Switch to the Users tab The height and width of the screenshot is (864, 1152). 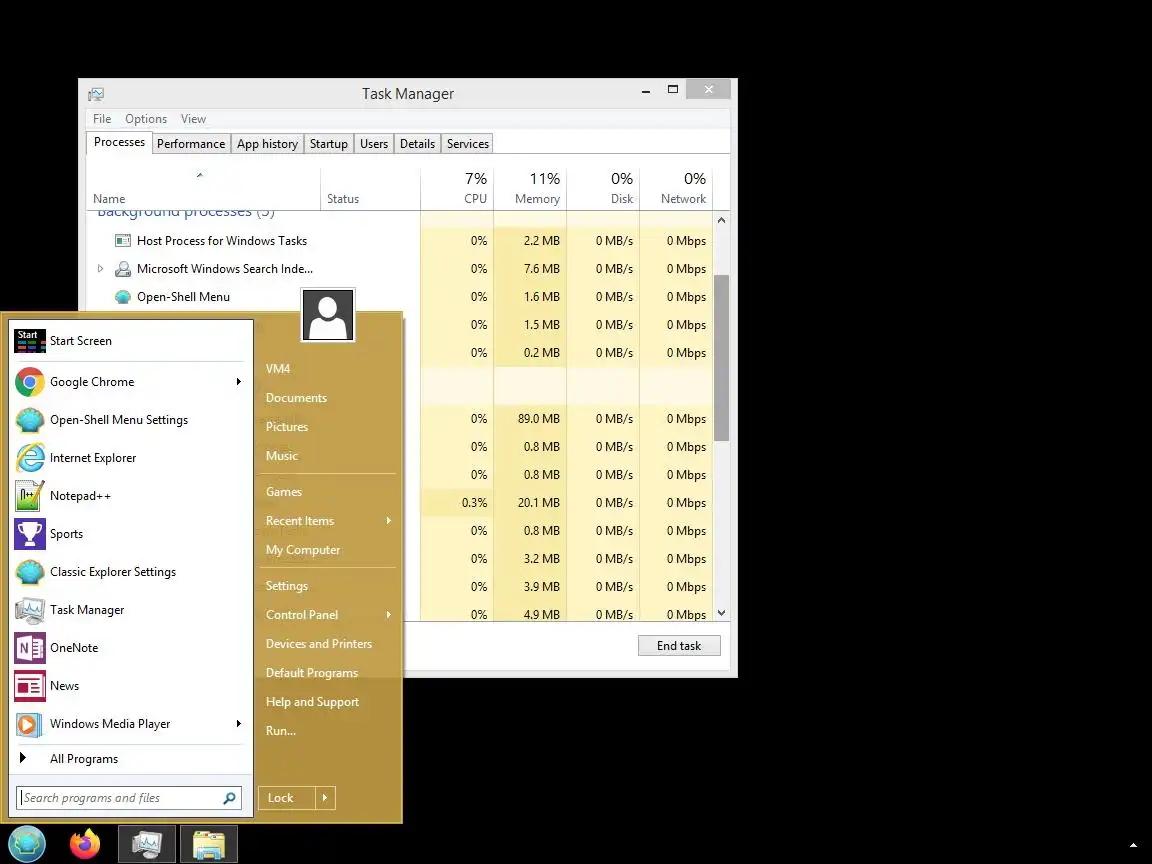374,144
